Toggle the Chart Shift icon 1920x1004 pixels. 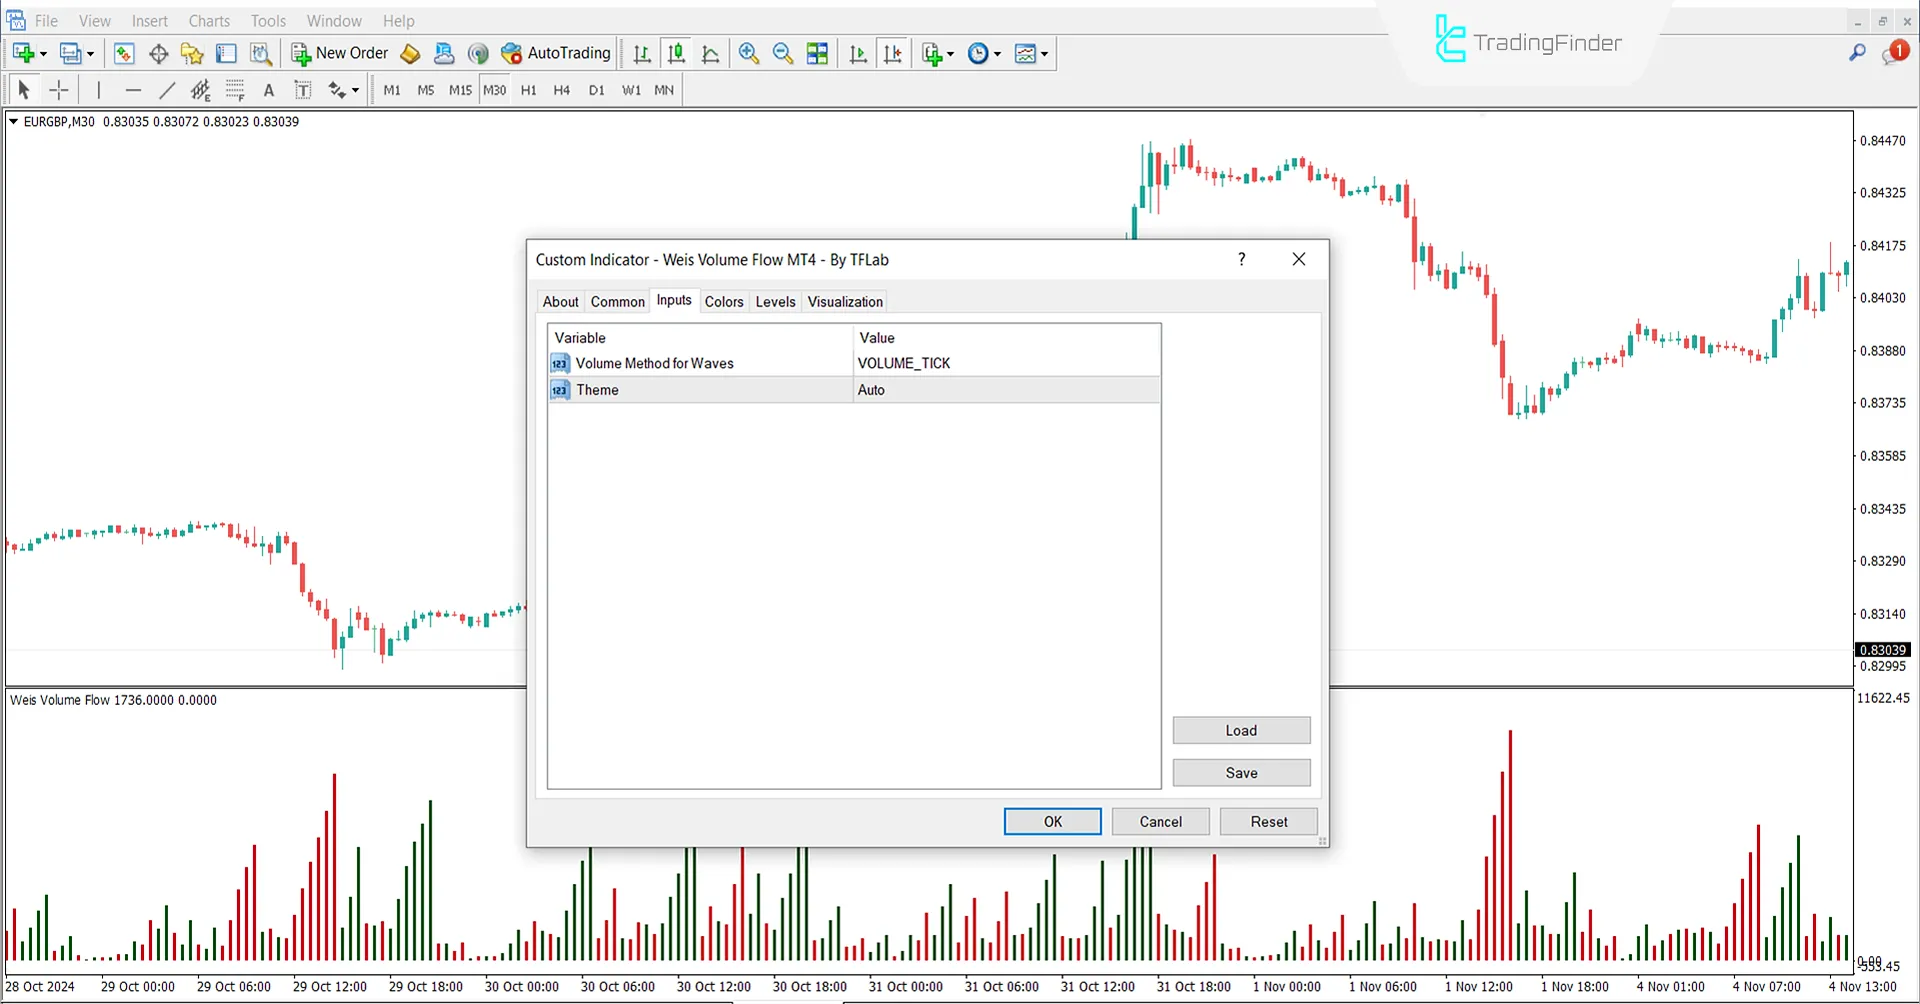tap(892, 53)
